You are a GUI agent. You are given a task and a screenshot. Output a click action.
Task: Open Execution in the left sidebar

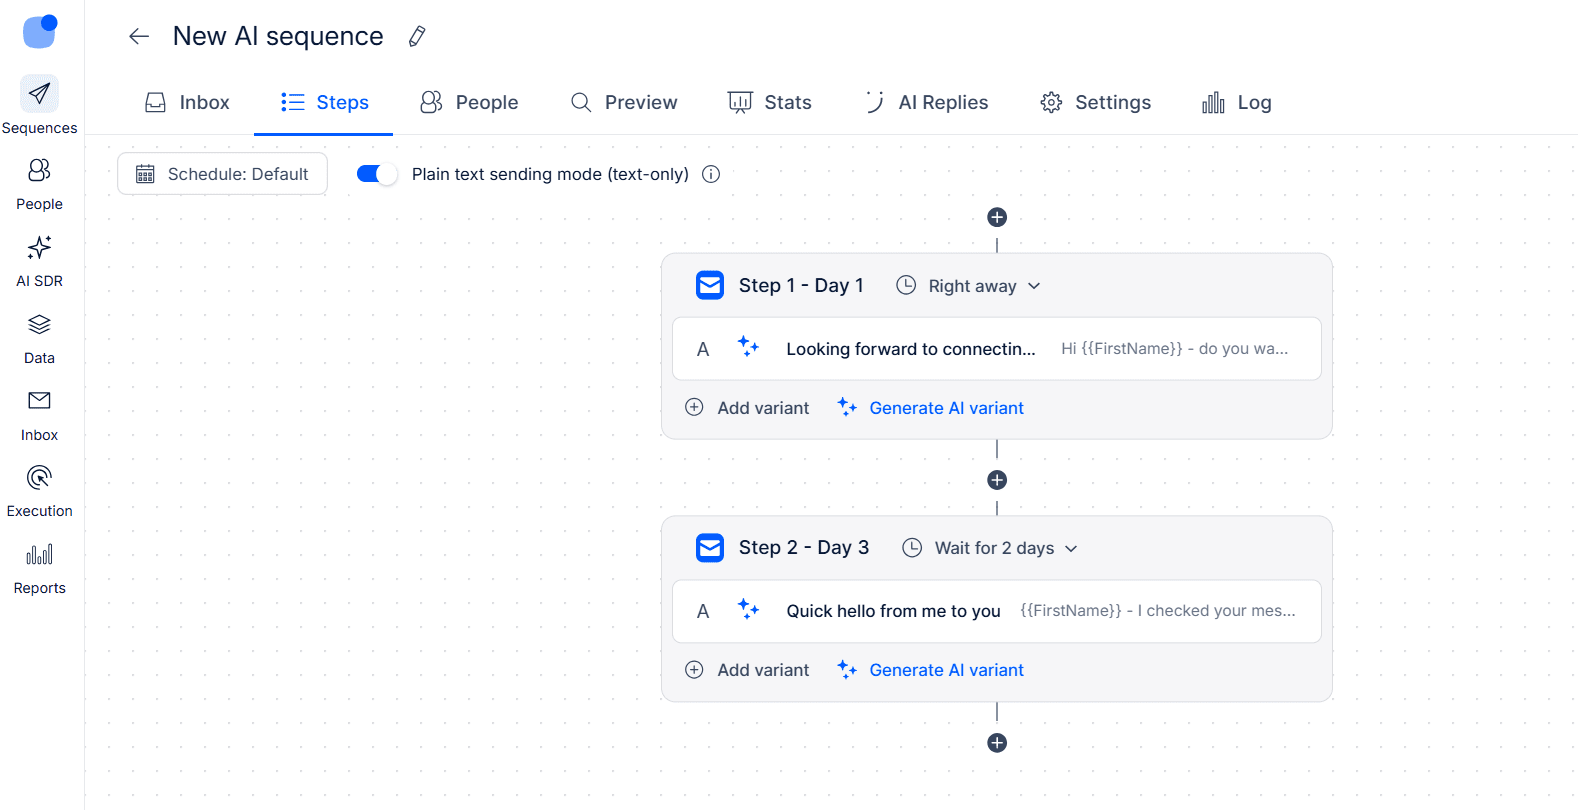(39, 491)
